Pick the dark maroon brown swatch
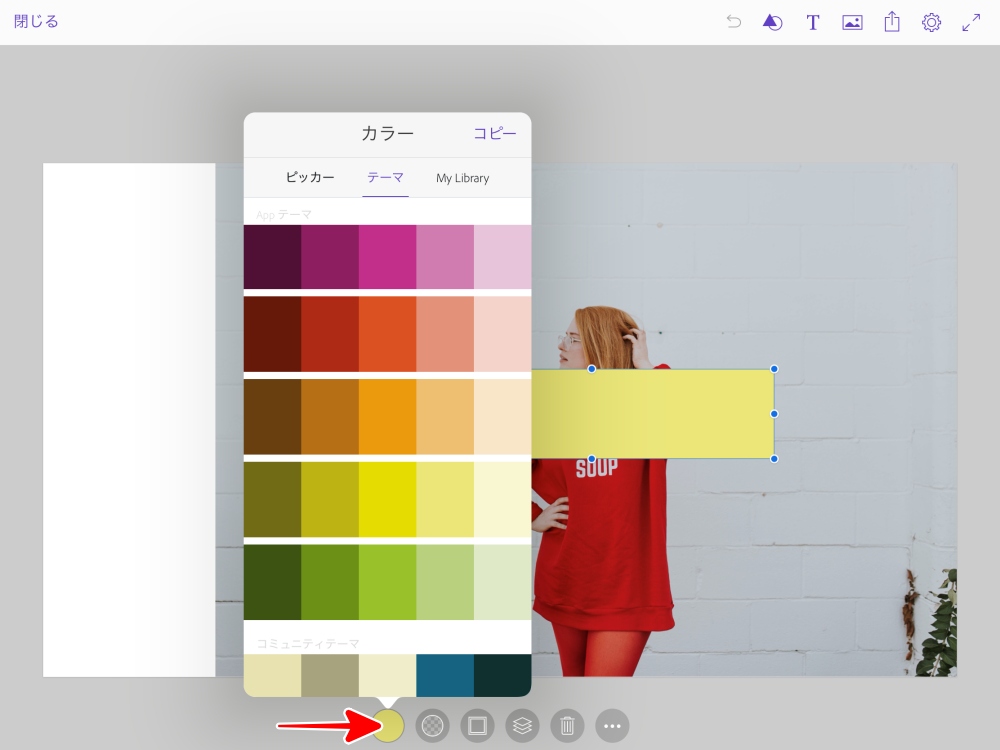1000x750 pixels. pos(272,334)
